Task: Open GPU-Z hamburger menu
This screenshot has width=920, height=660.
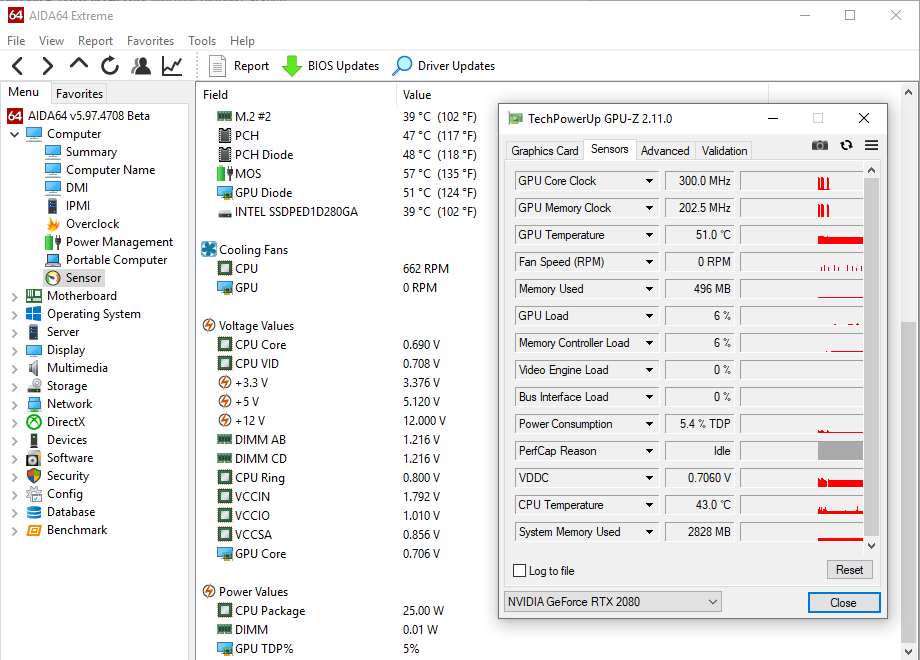Action: pos(871,145)
